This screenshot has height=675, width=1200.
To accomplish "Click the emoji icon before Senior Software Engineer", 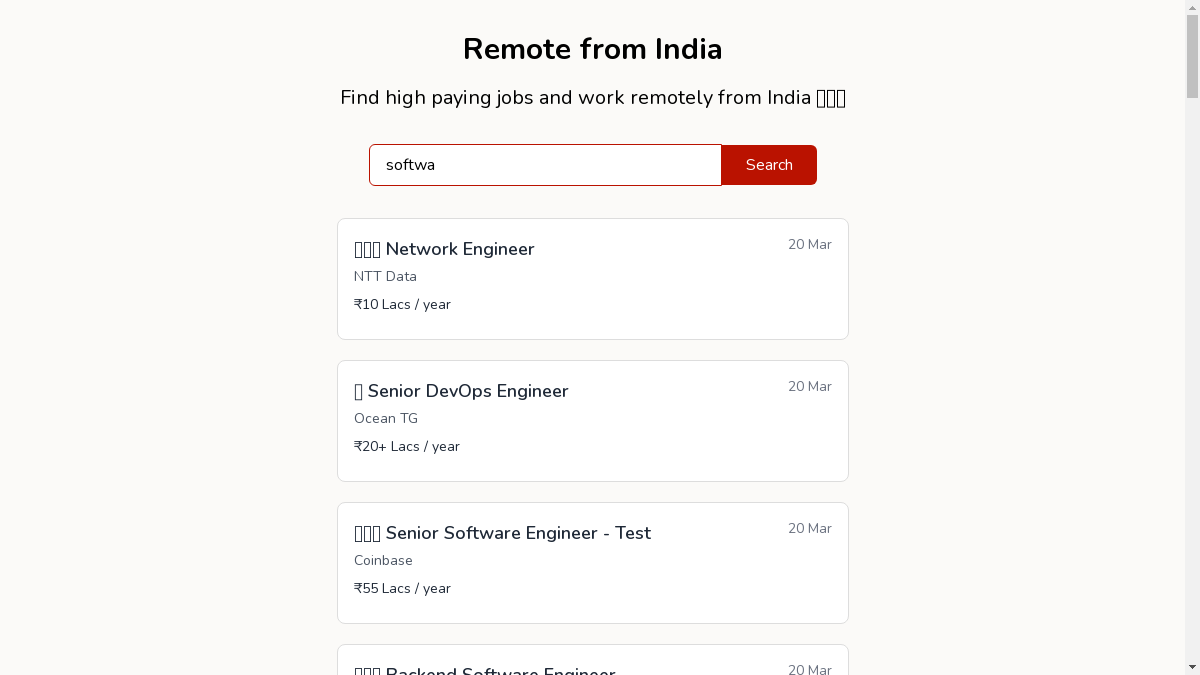I will (x=367, y=533).
